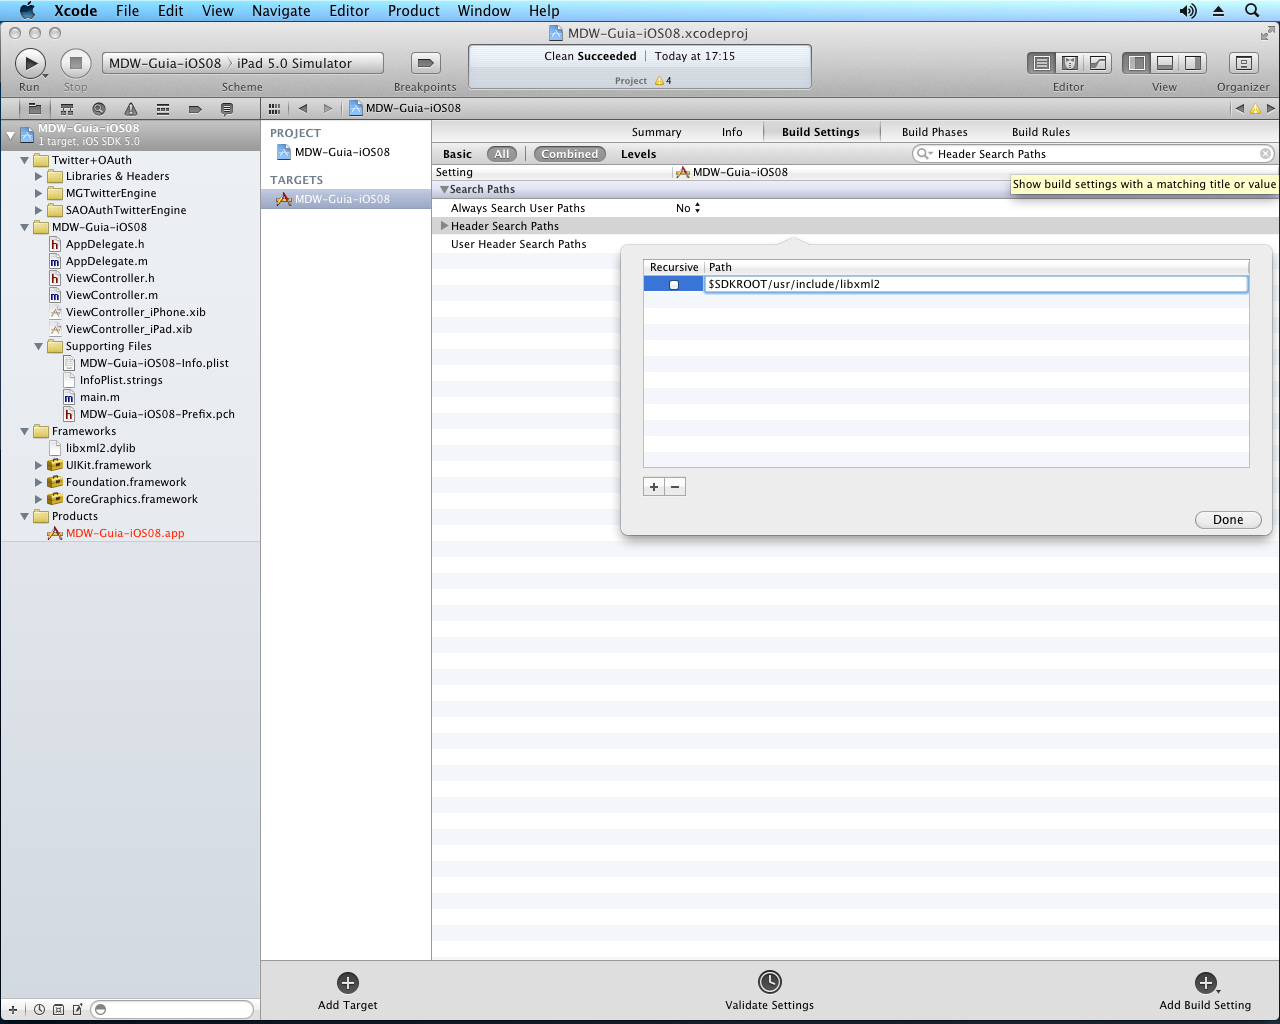Open the Product menu

click(414, 11)
